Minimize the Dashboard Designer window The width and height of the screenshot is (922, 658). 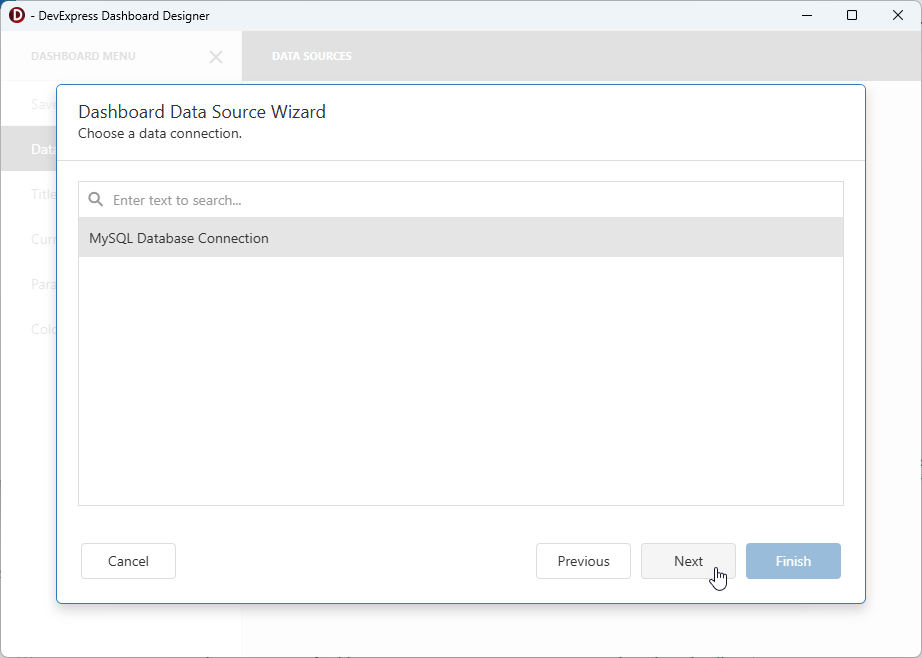click(806, 15)
